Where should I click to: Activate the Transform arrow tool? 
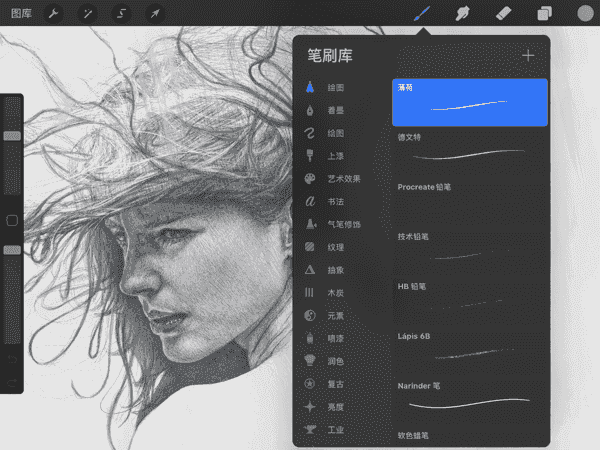tap(155, 14)
